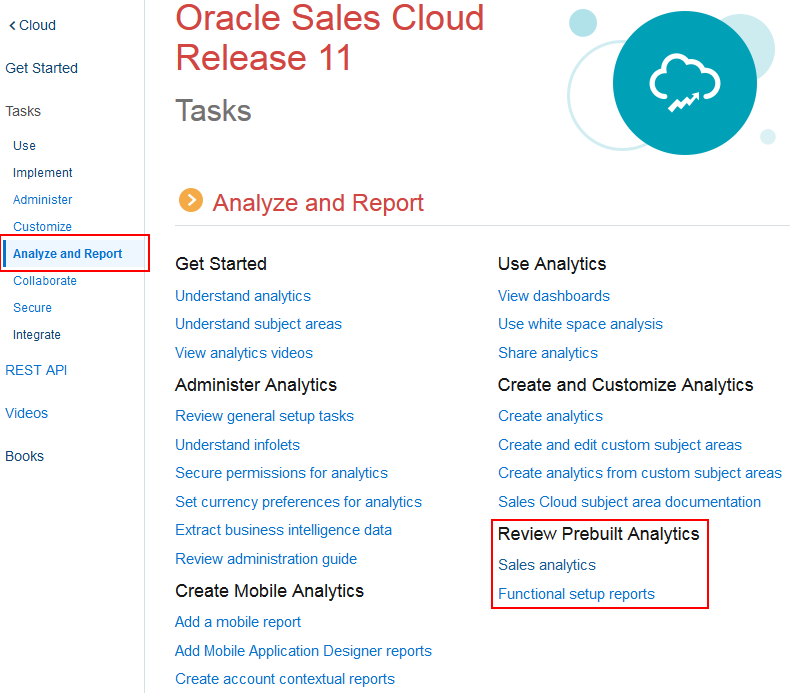This screenshot has width=790, height=693.
Task: Open the Understand analytics link
Action: [243, 296]
